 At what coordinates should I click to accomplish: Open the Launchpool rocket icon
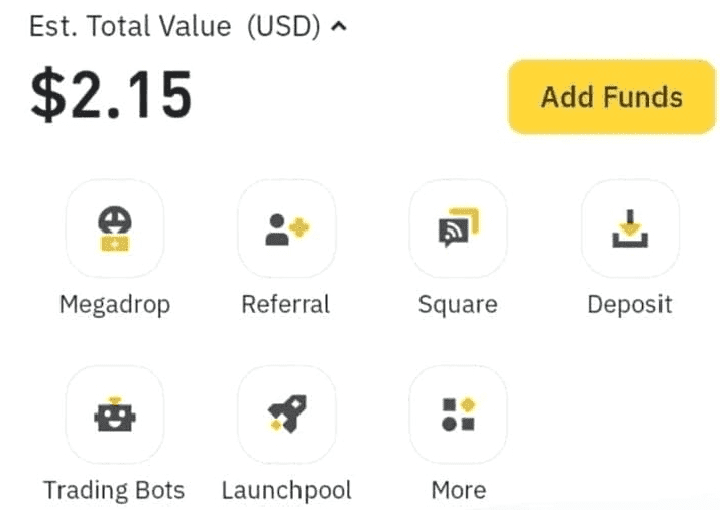(x=286, y=414)
